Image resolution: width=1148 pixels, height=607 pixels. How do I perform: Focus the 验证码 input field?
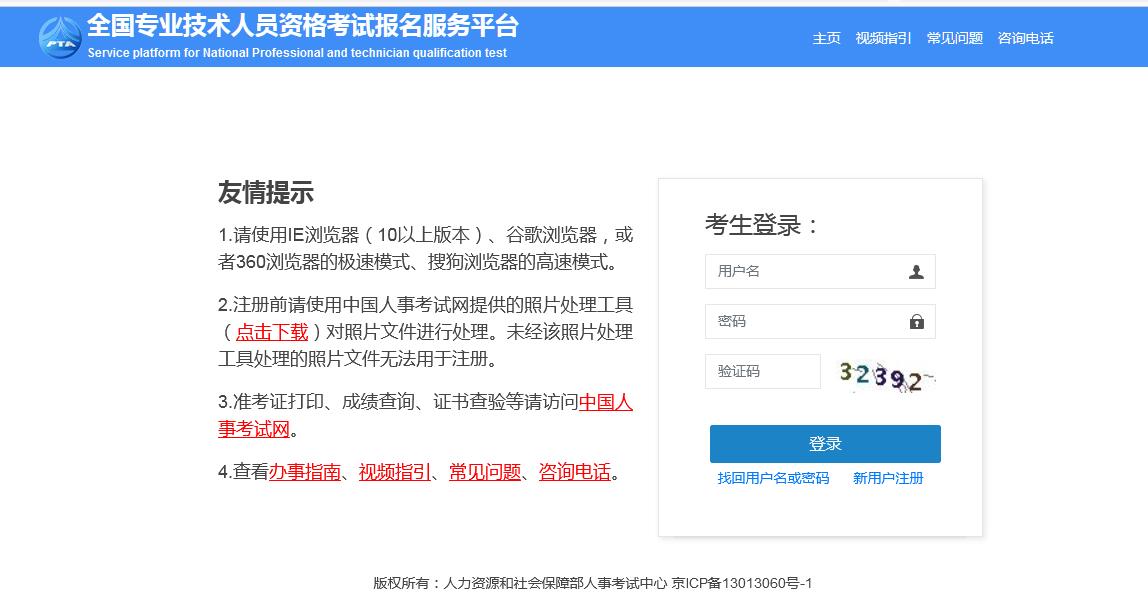pos(763,371)
